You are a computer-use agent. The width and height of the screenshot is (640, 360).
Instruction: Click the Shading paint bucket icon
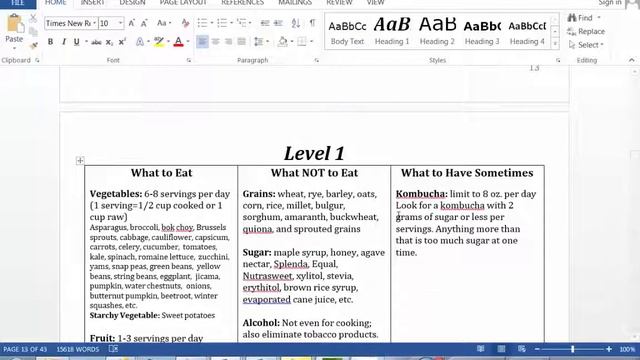(282, 42)
